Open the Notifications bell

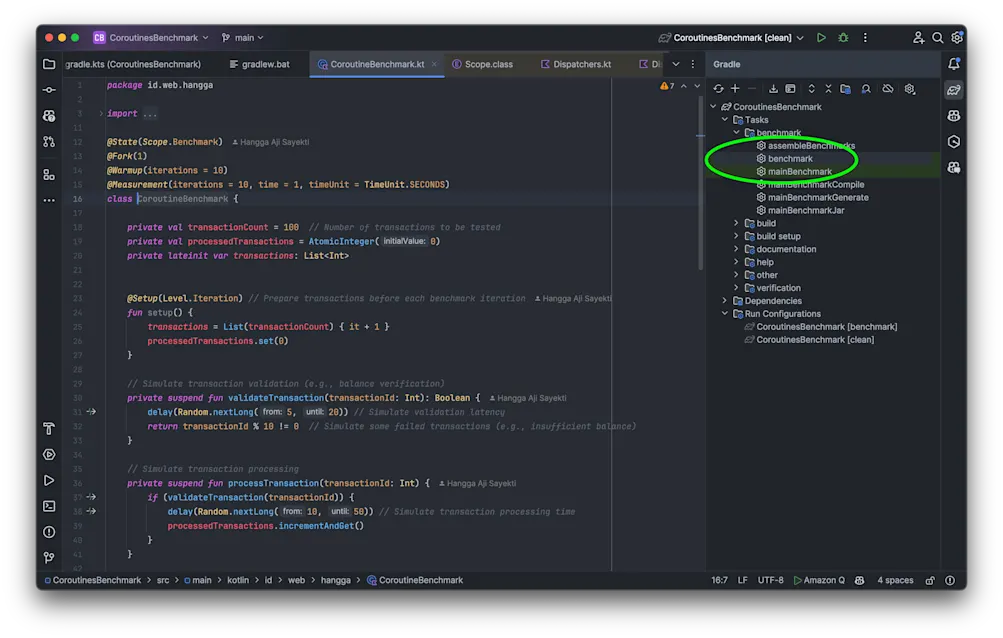(x=954, y=64)
